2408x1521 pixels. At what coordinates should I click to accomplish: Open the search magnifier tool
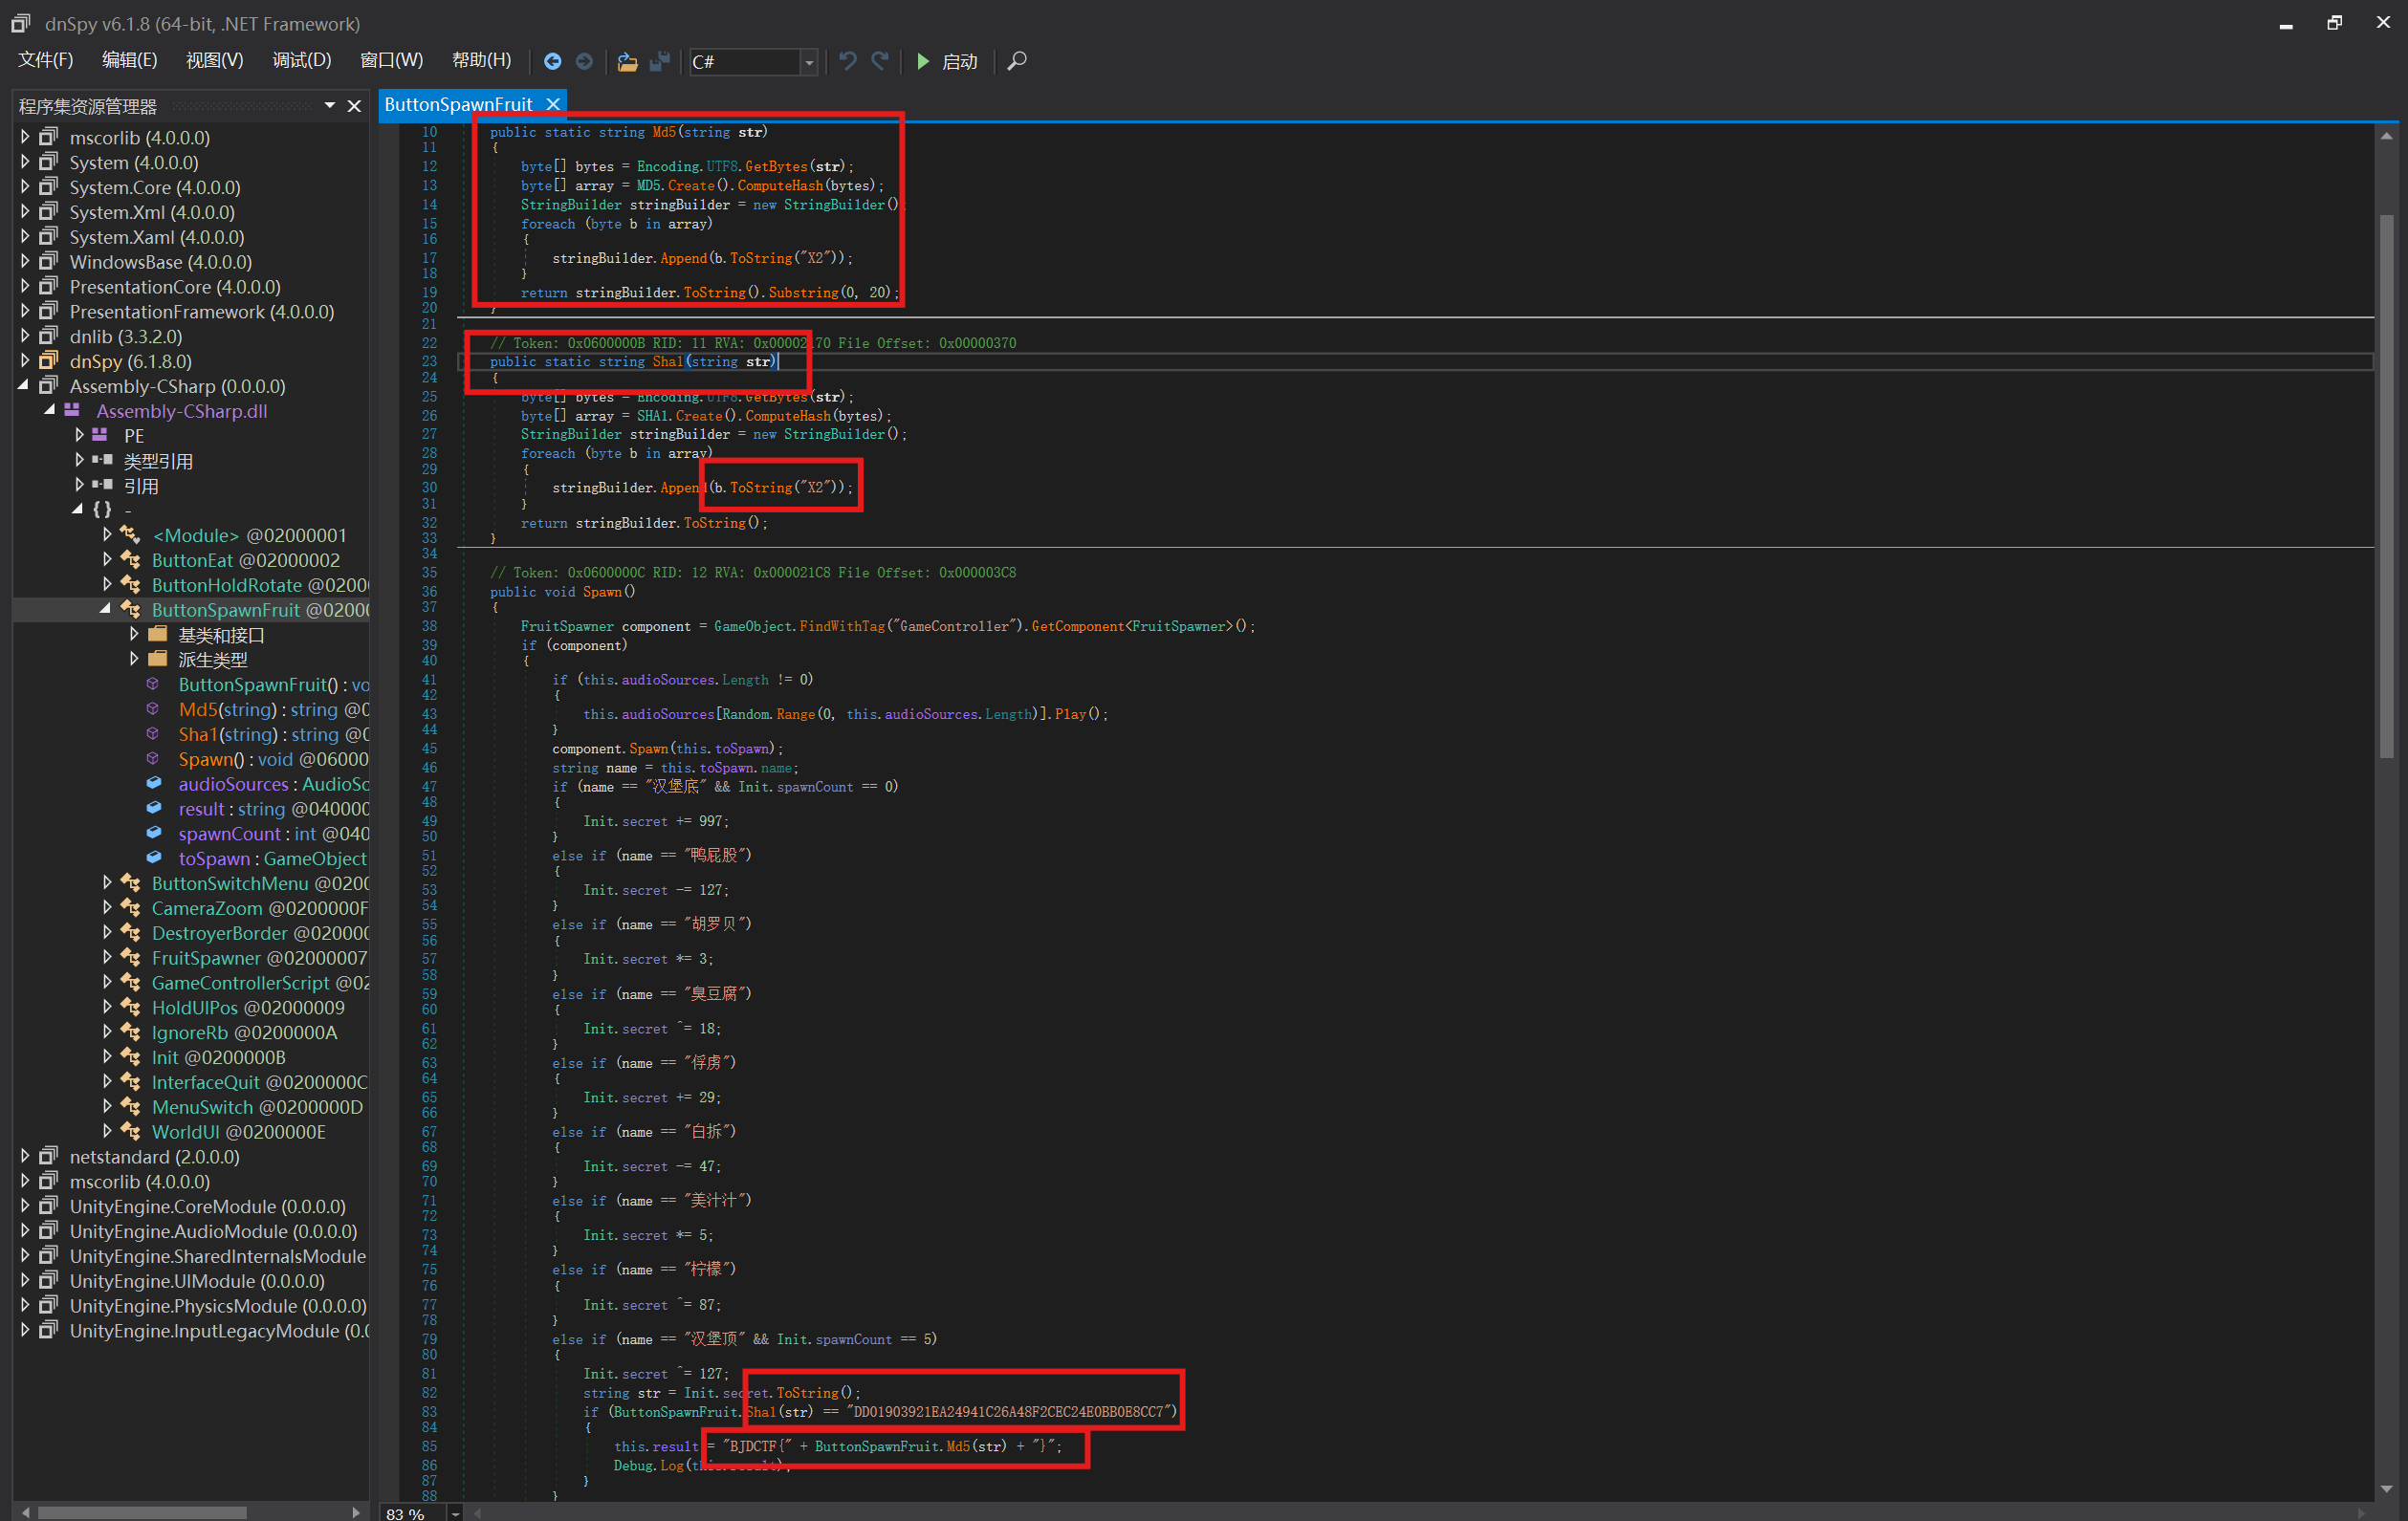pos(1017,62)
